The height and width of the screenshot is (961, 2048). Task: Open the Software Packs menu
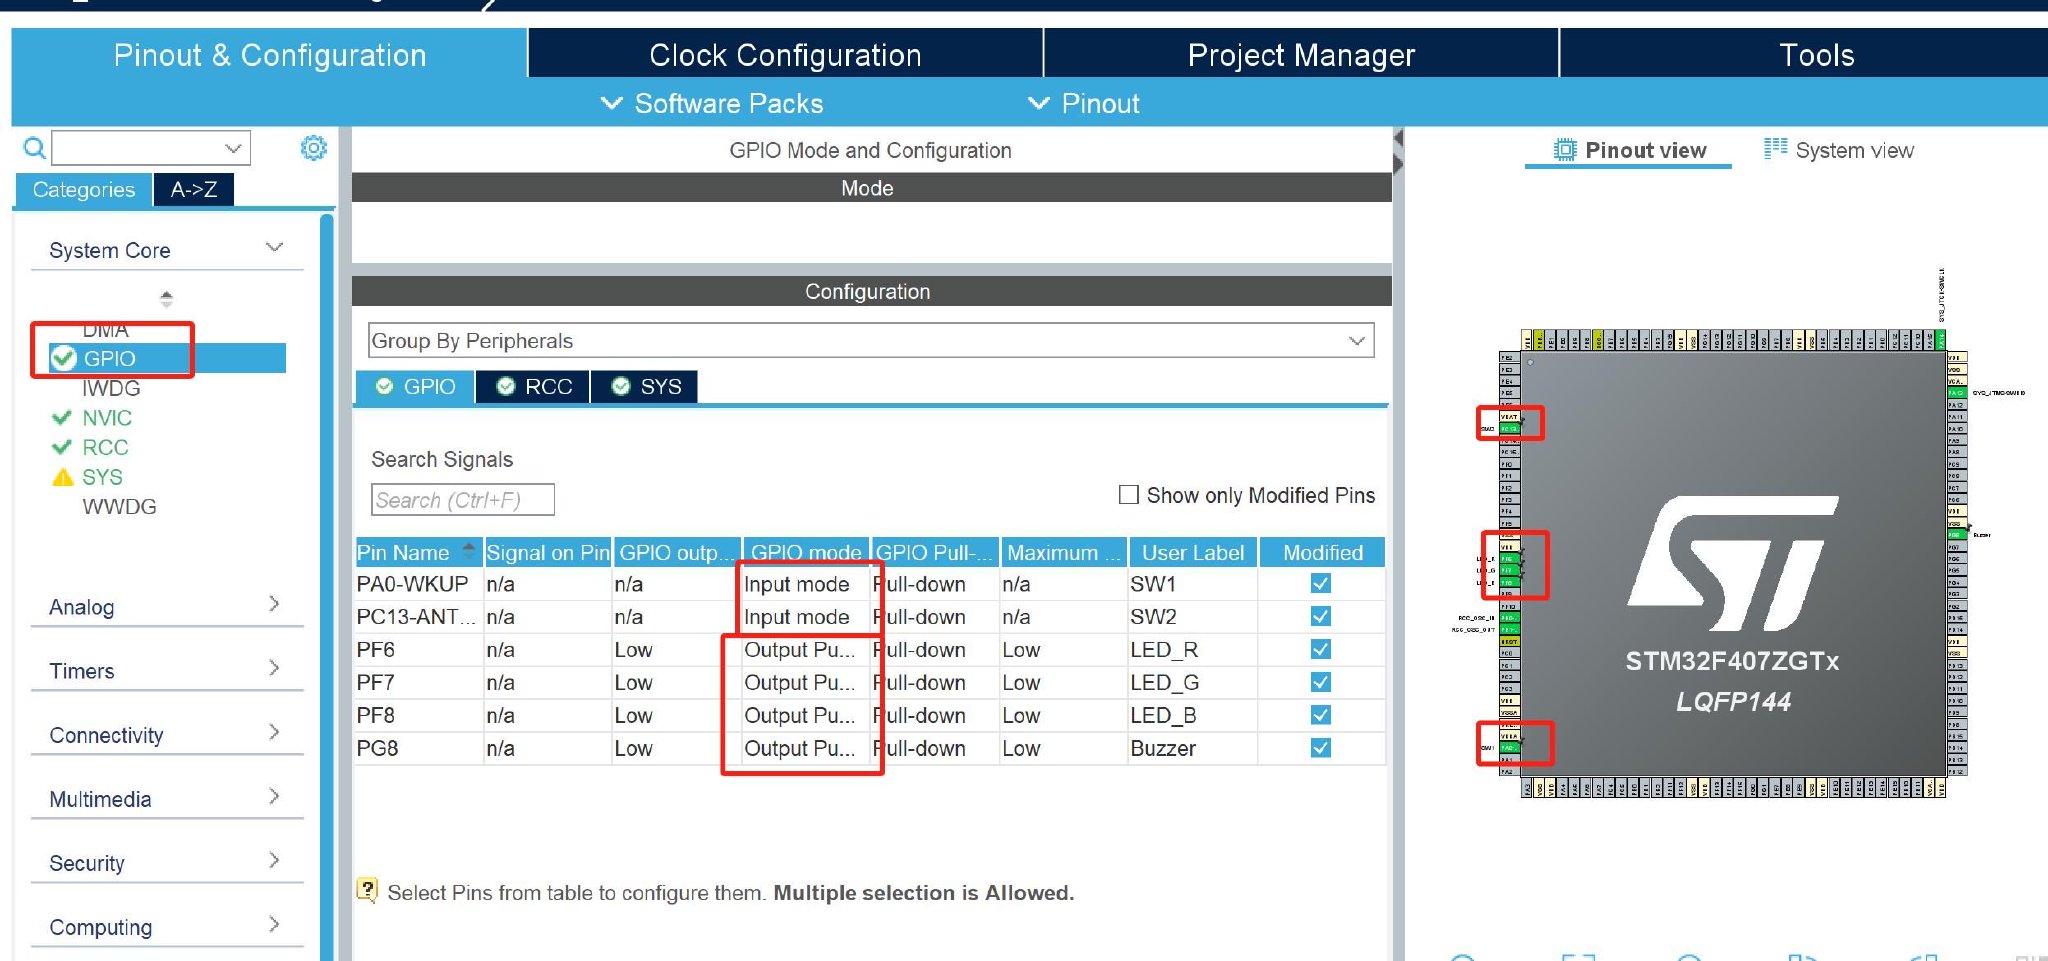click(x=712, y=104)
